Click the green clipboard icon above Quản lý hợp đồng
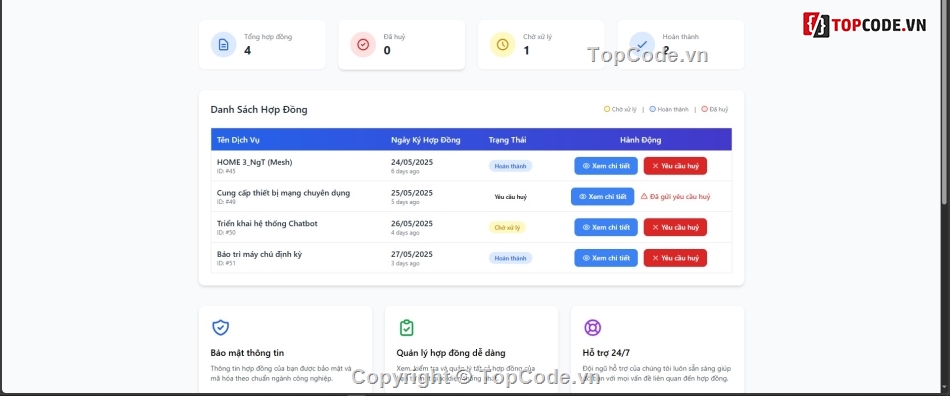950x396 pixels. tap(407, 328)
